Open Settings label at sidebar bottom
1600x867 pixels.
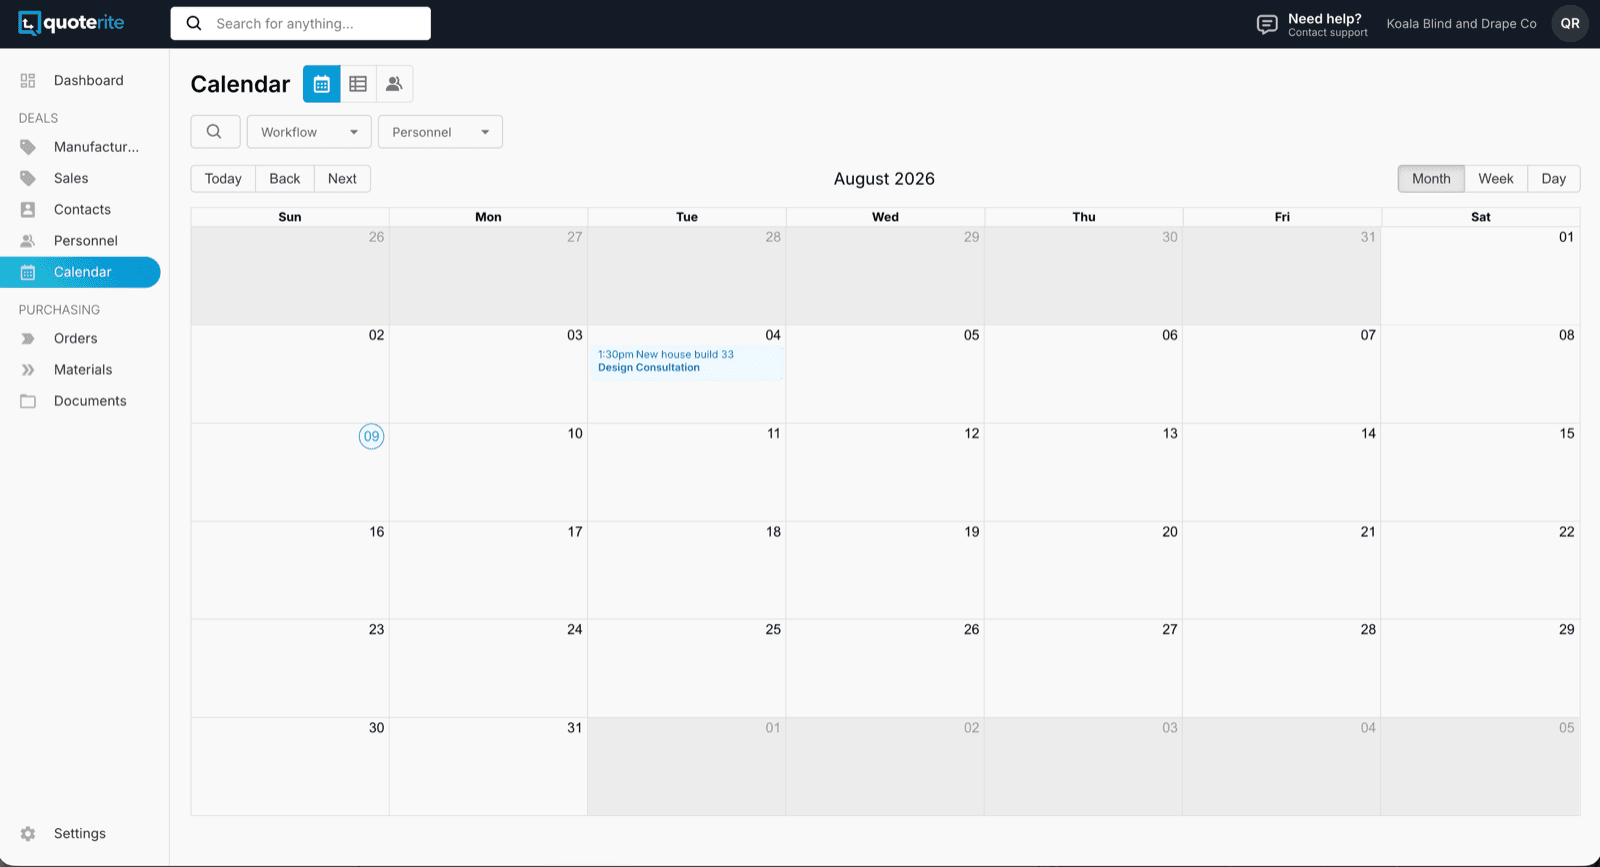click(x=80, y=833)
